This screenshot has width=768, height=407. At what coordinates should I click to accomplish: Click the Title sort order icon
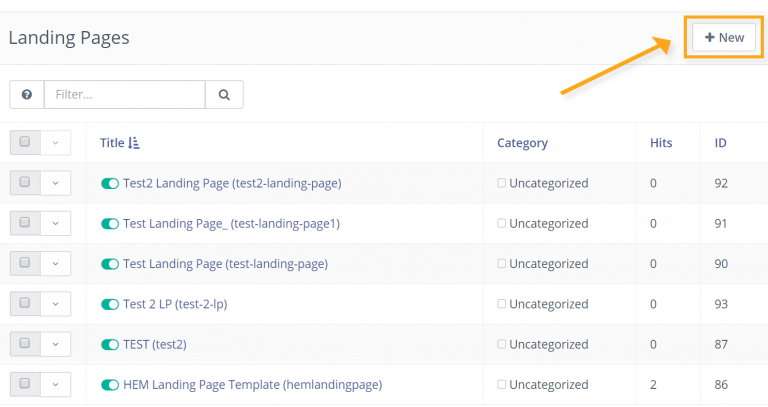click(x=134, y=143)
